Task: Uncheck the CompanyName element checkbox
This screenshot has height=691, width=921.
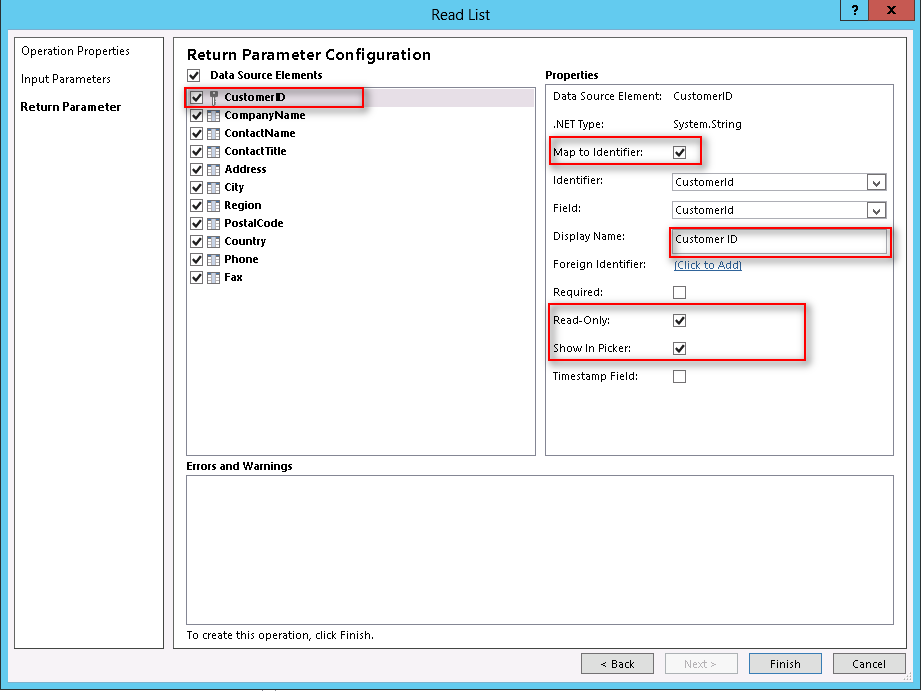Action: point(197,116)
